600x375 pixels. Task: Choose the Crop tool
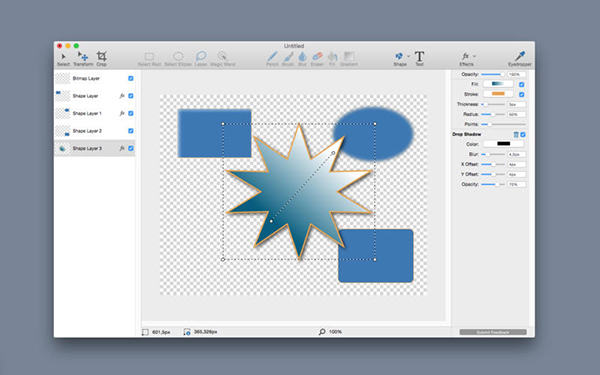pos(101,59)
